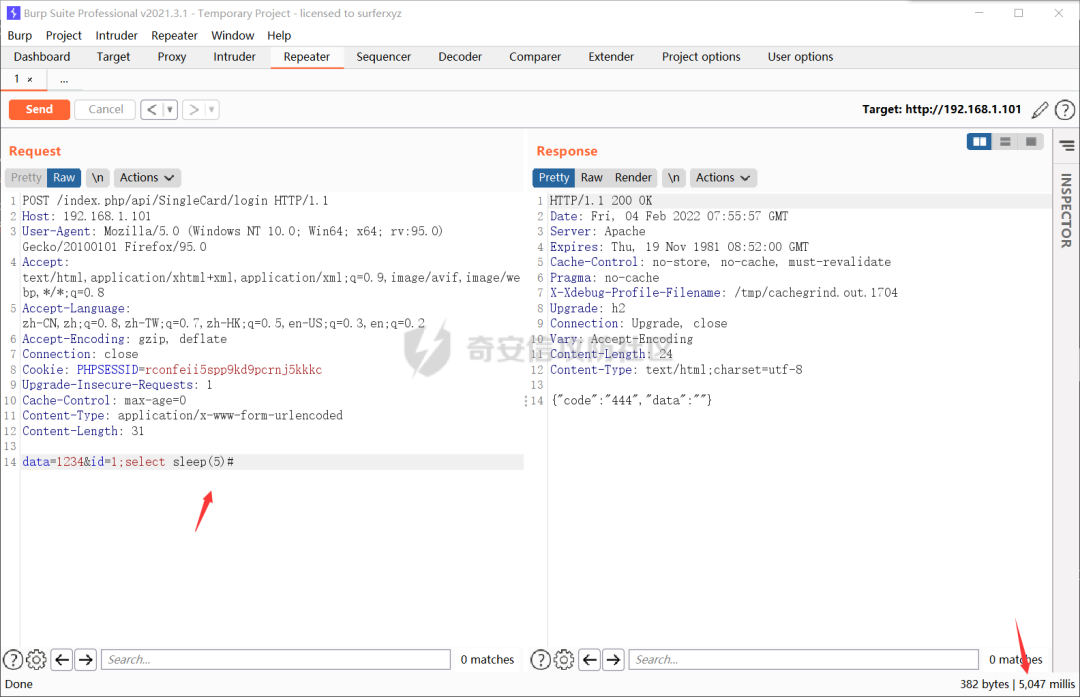Open forward-history dropdown arrow

pyautogui.click(x=211, y=110)
